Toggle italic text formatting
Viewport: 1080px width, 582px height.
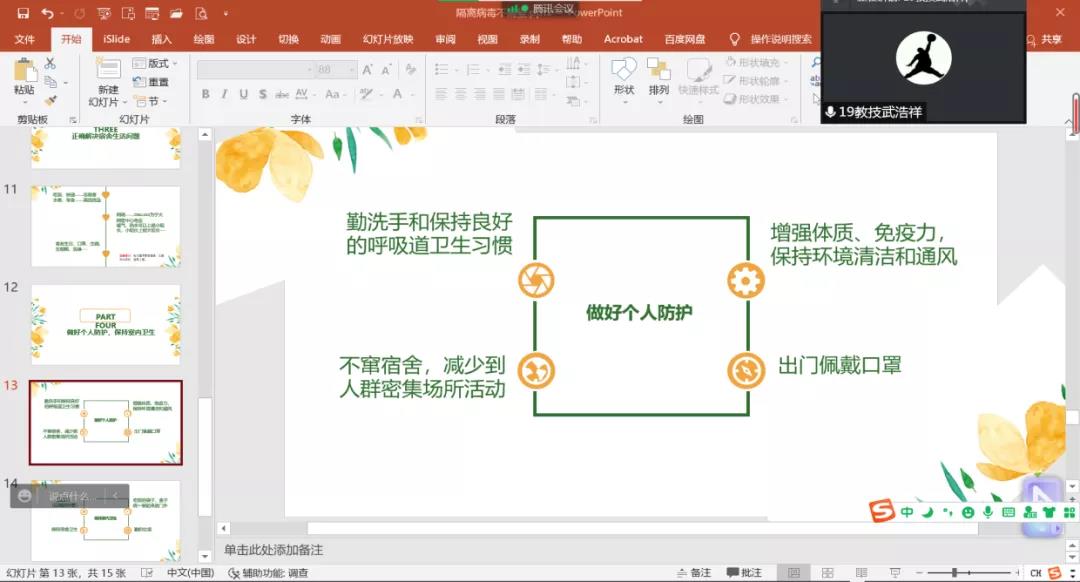point(225,94)
